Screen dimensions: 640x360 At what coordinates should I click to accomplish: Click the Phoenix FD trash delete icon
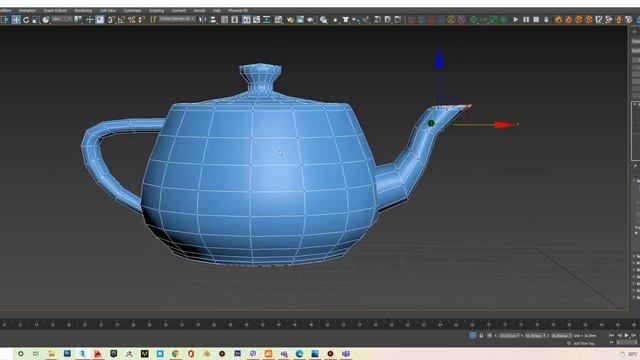[546, 20]
